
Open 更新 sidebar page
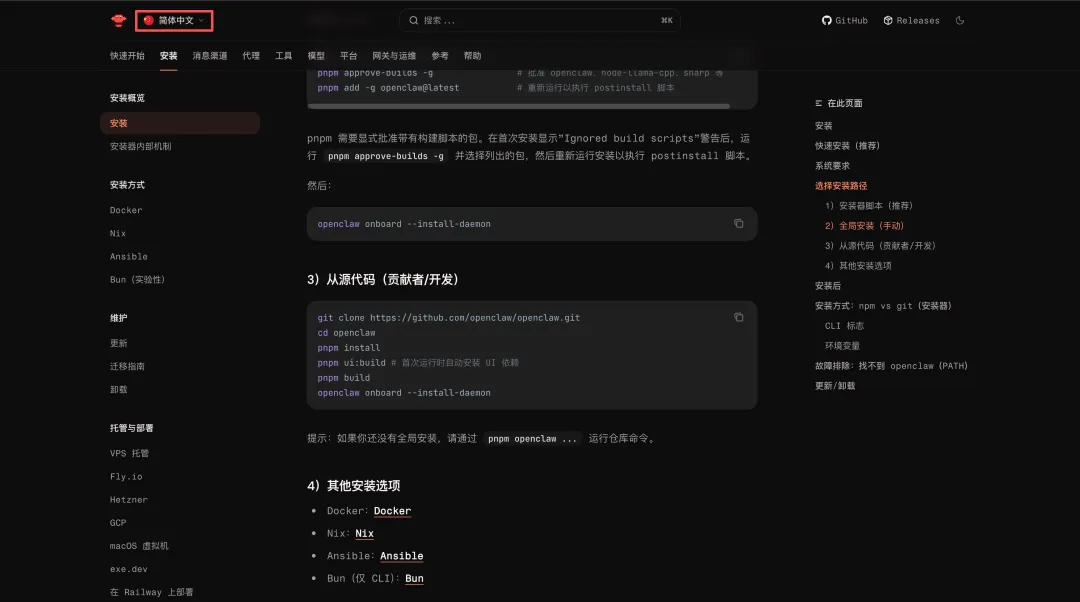118,343
